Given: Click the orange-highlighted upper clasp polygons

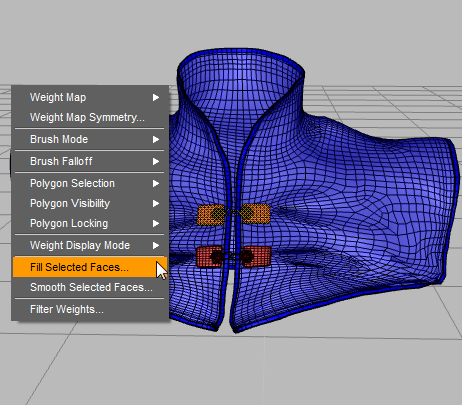Looking at the screenshot, I should point(234,214).
